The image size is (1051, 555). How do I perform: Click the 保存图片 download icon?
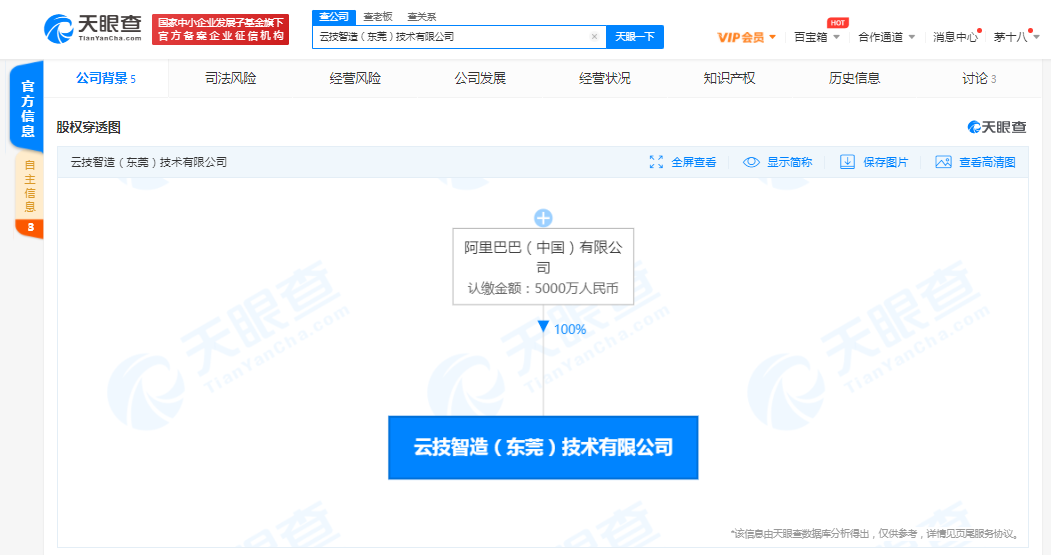tap(847, 162)
